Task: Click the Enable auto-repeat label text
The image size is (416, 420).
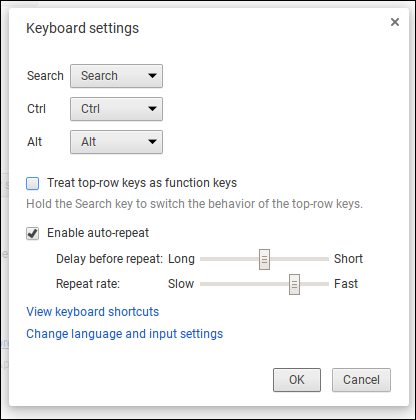Action: tap(98, 233)
